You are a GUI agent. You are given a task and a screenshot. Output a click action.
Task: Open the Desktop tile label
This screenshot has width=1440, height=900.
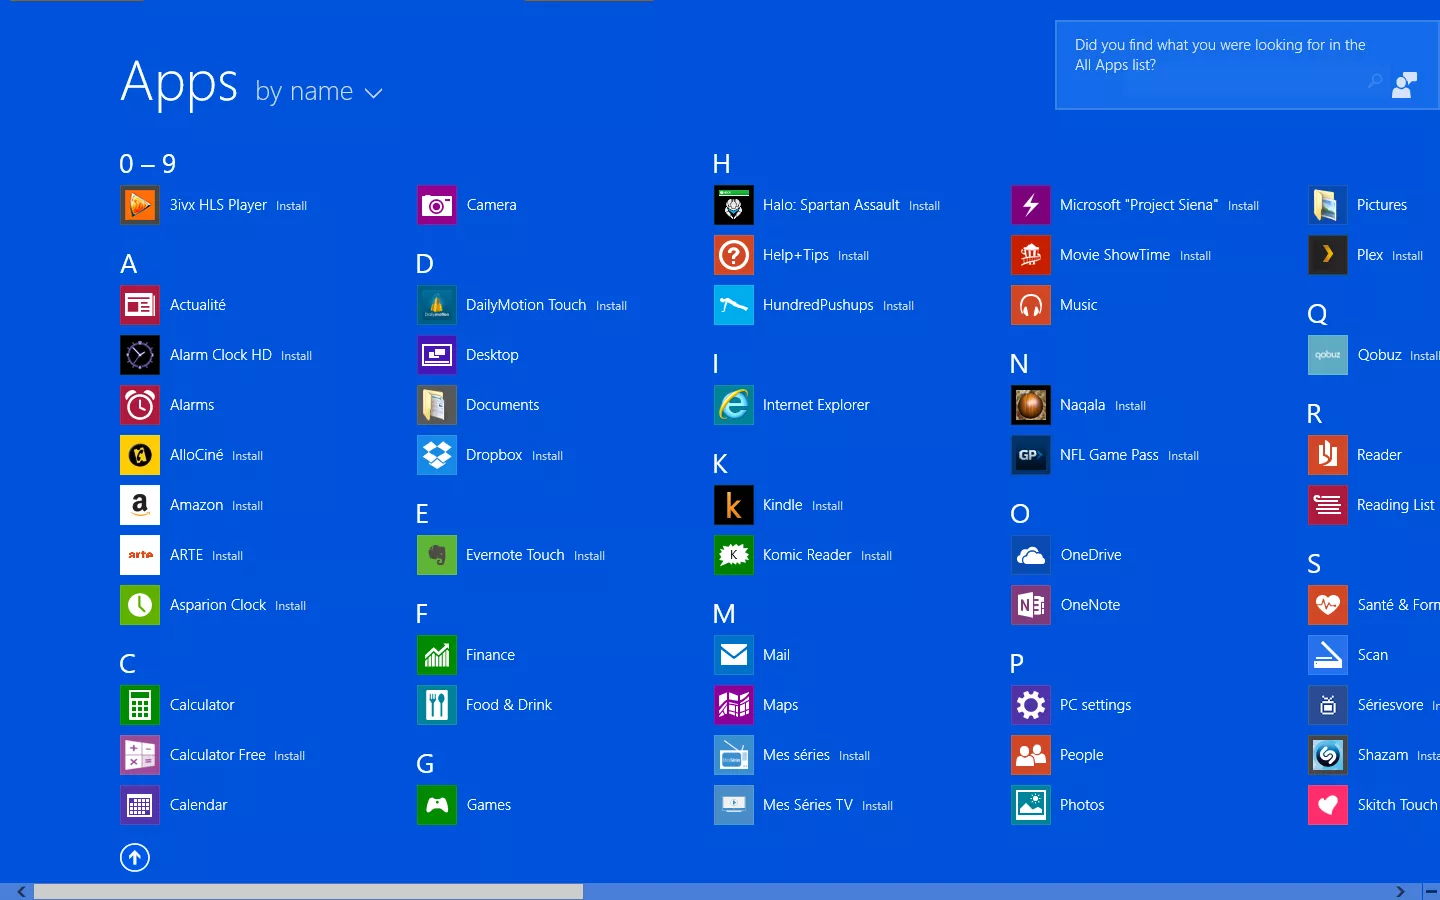(492, 355)
